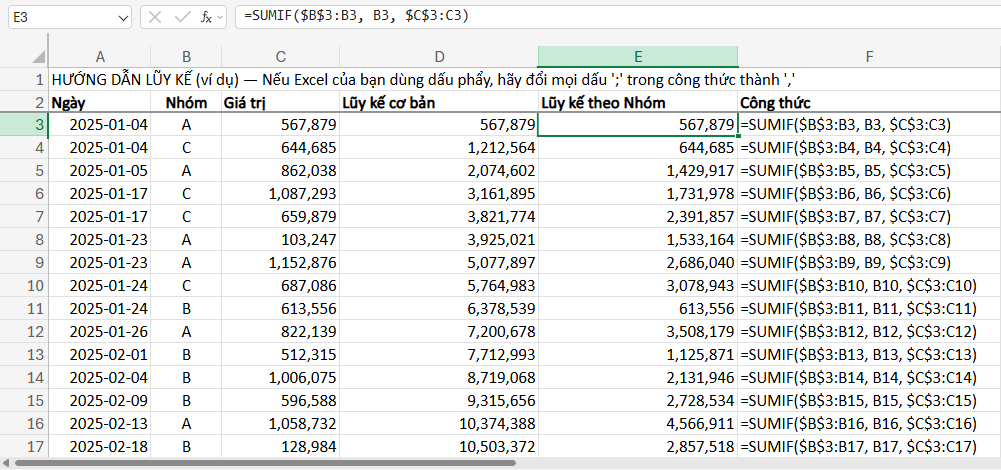Click the 'Lũy kế theo Nhóm' header cell
The width and height of the screenshot is (1001, 470).
tap(637, 102)
